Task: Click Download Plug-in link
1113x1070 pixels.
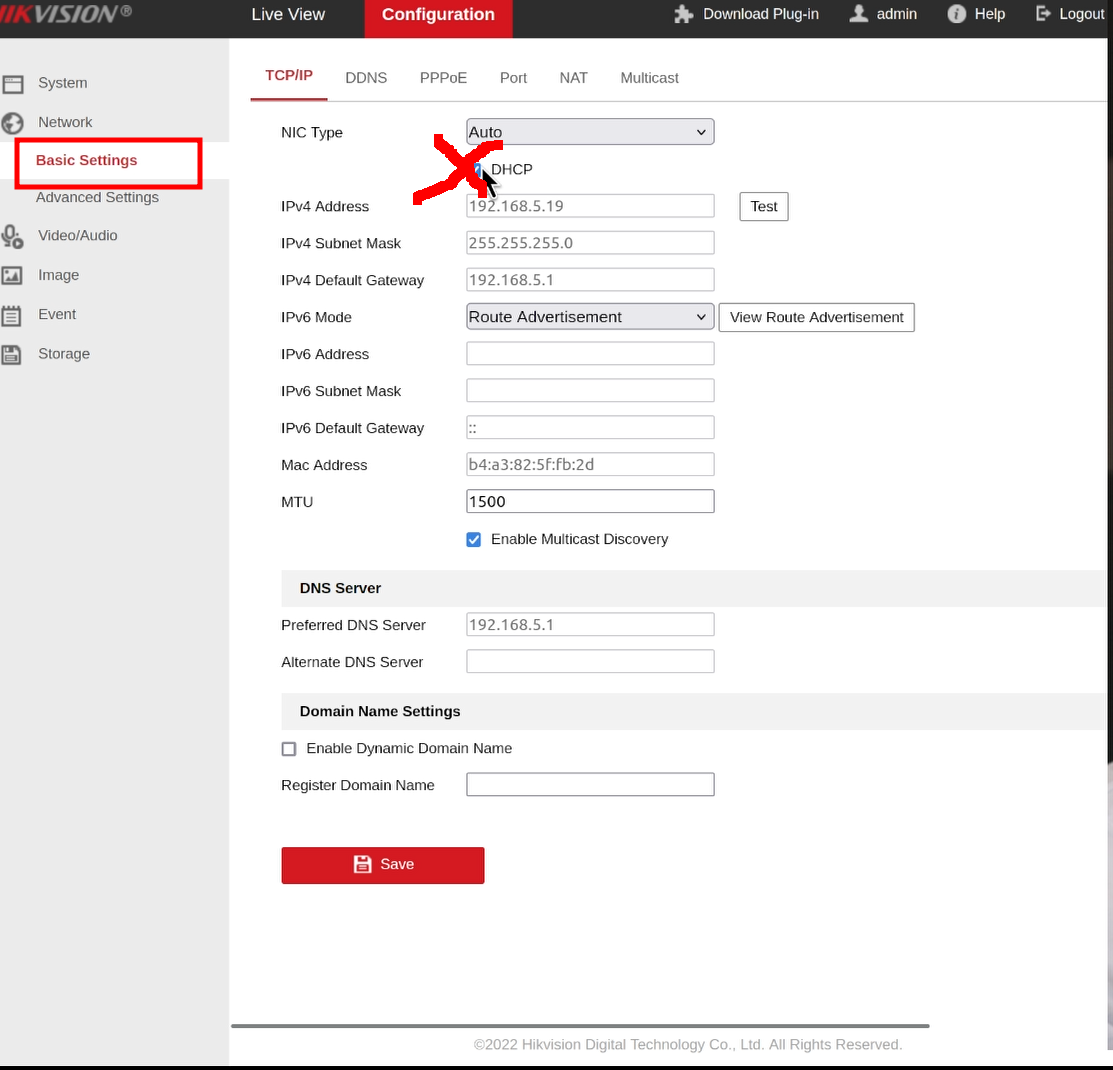Action: pos(761,14)
